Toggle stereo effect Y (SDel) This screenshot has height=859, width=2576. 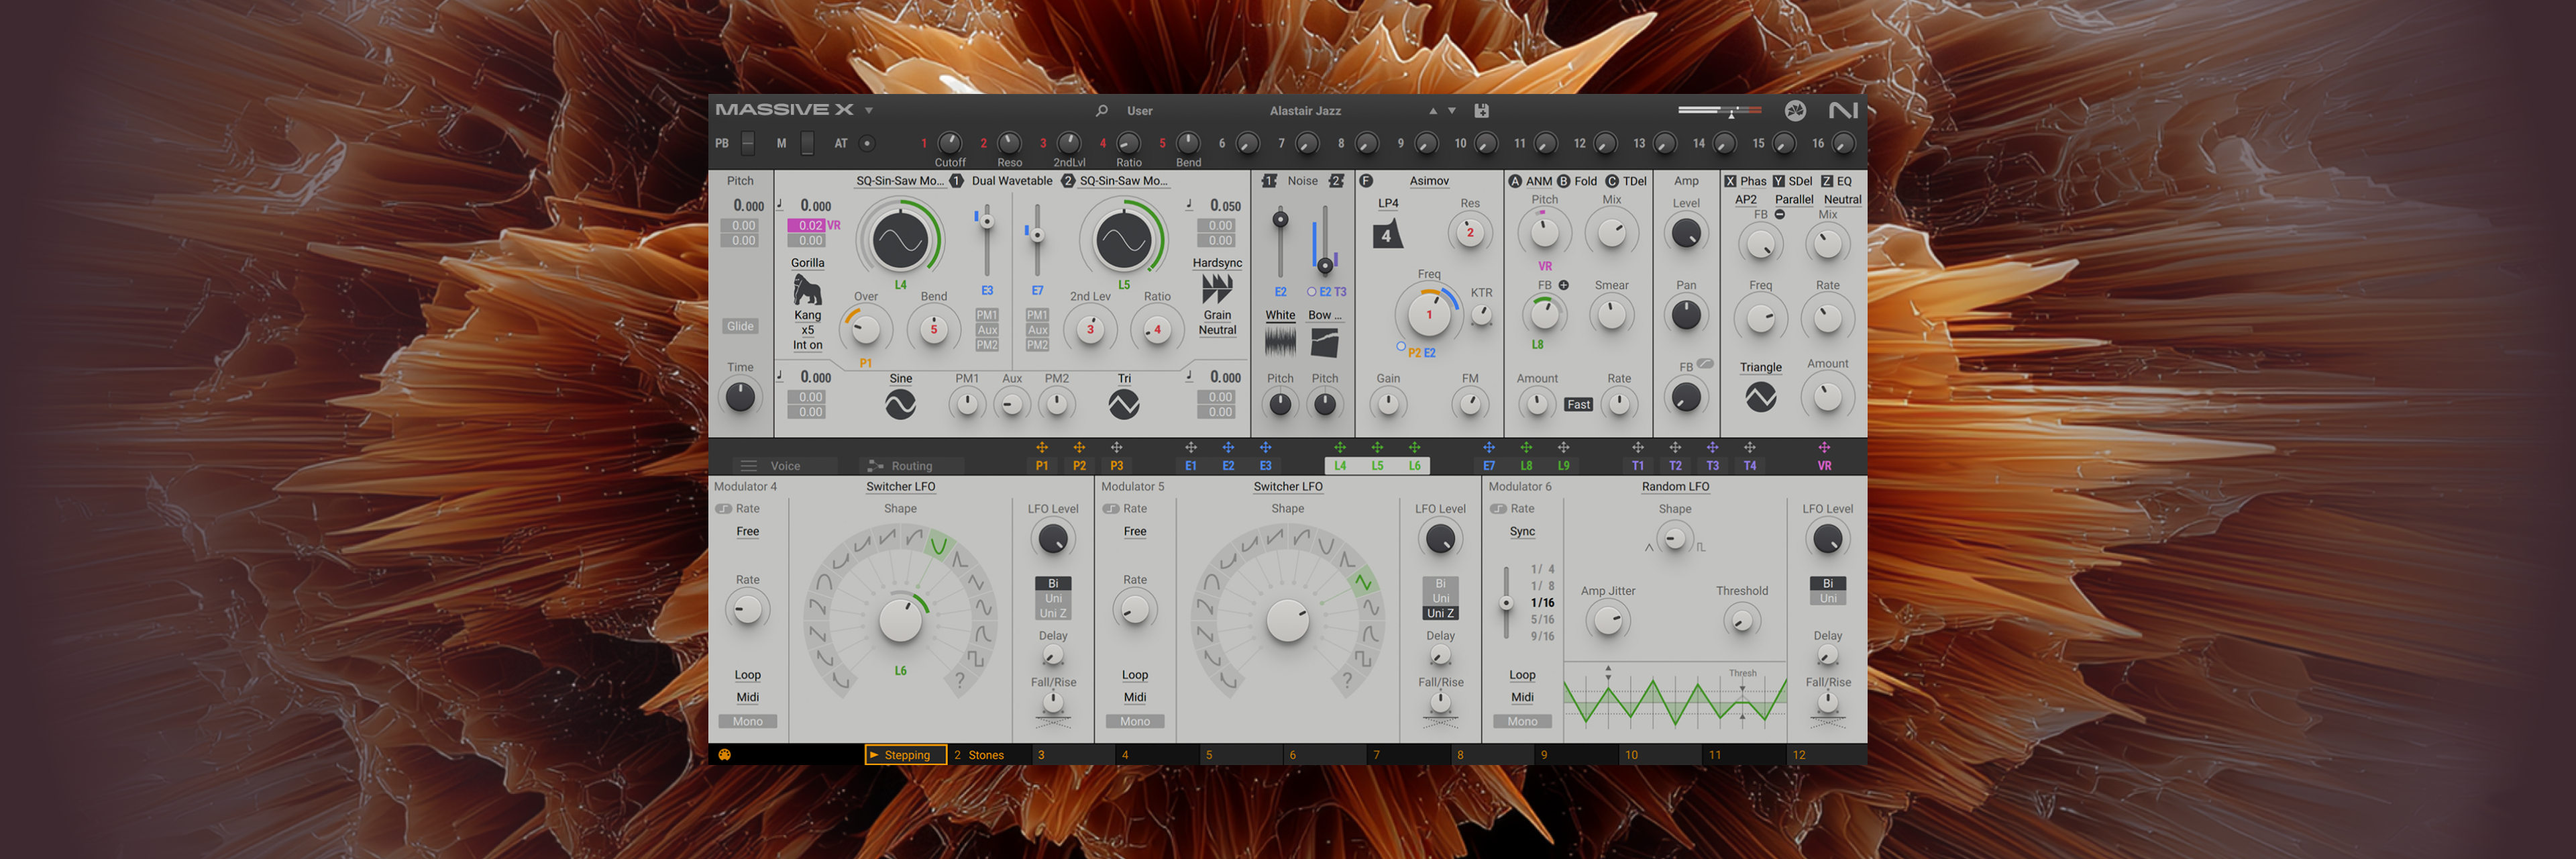click(x=1778, y=181)
